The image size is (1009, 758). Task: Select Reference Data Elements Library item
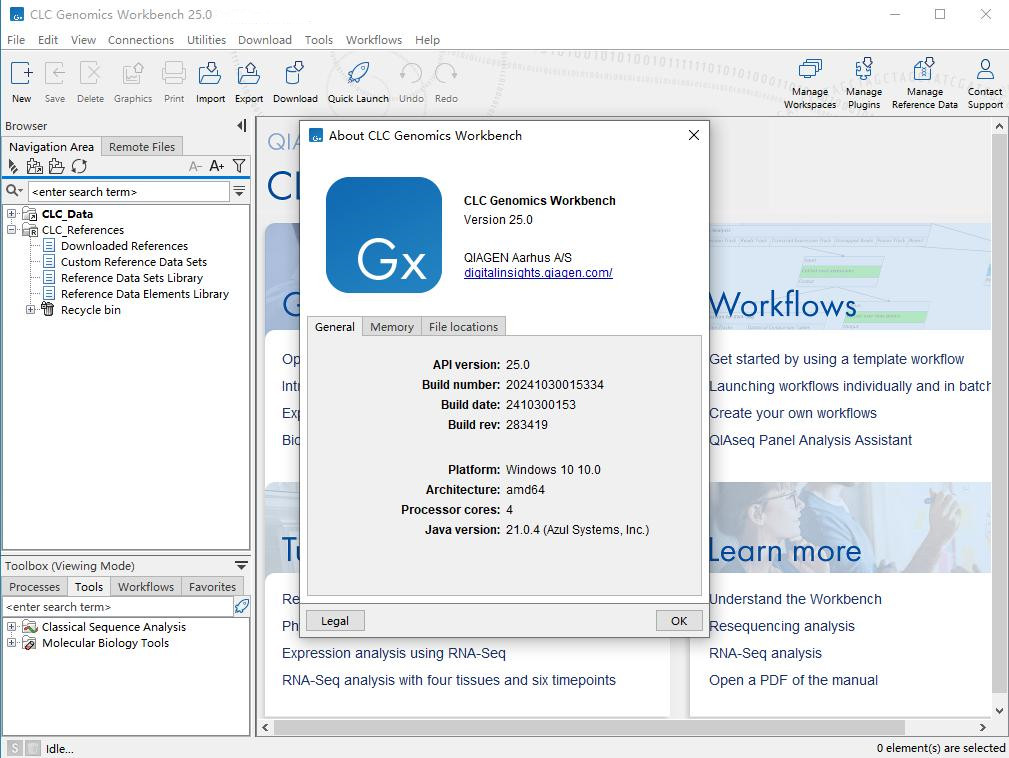coord(145,294)
